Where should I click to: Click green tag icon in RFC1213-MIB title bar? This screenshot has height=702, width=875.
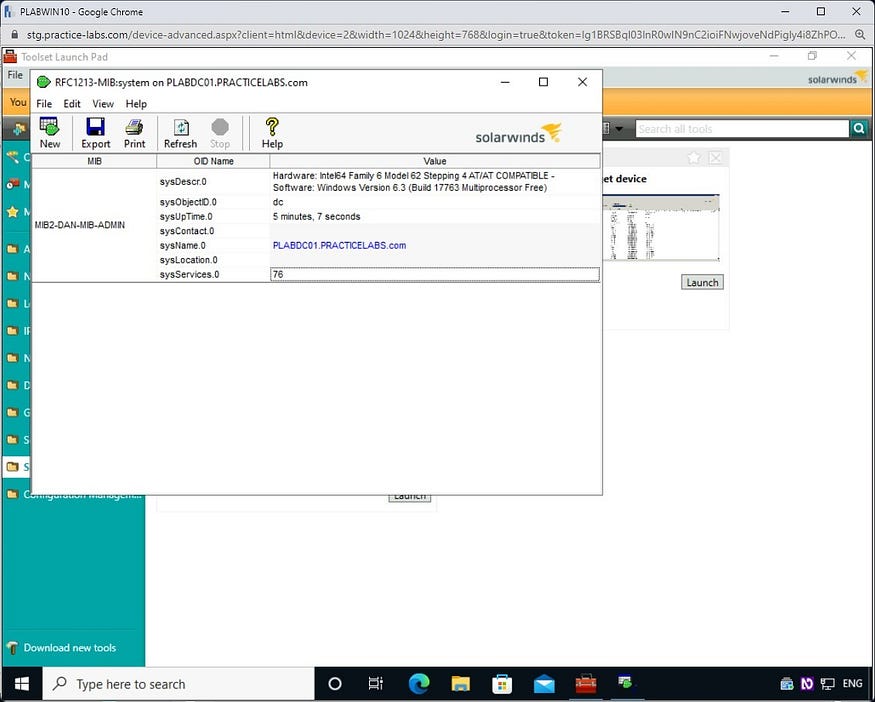click(x=44, y=83)
